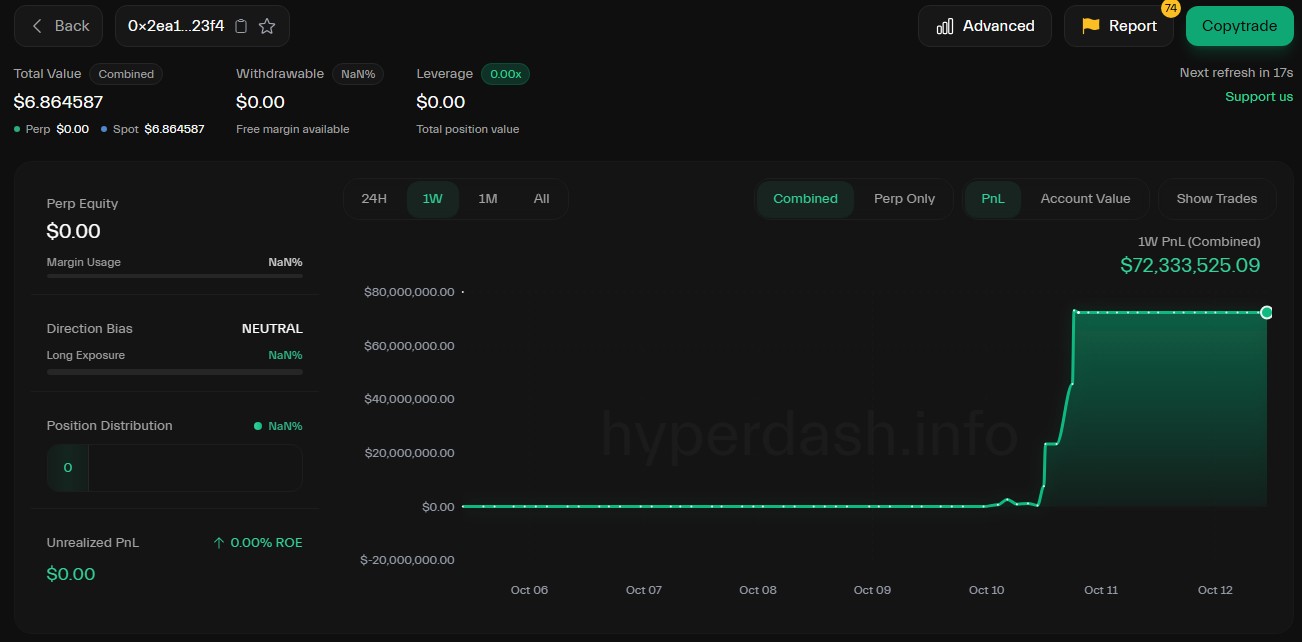Click the Combined badge beside Total Value
This screenshot has height=642, width=1302.
click(126, 74)
